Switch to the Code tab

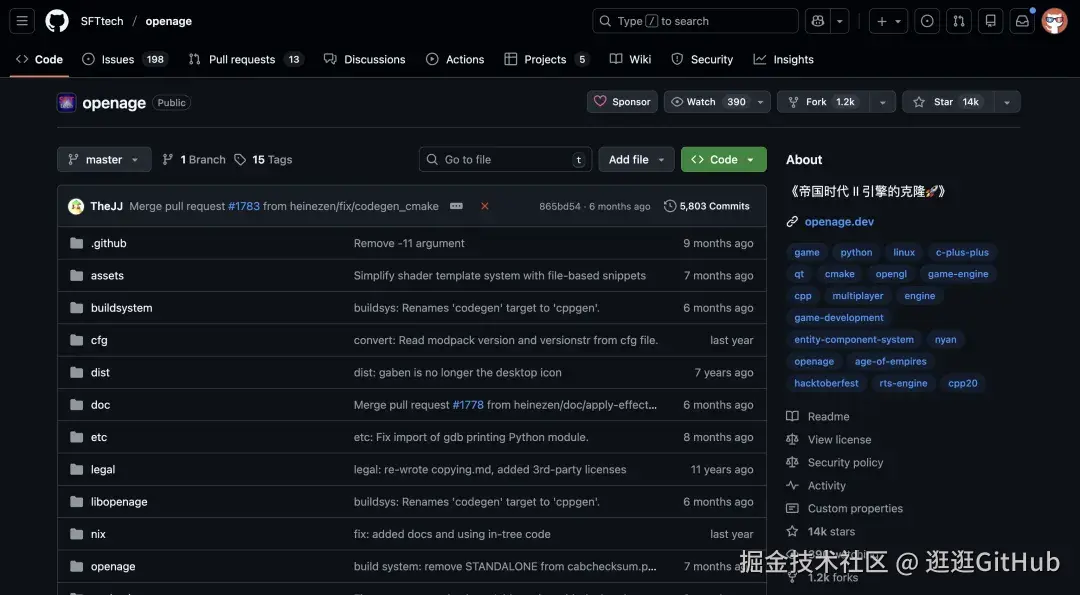(x=39, y=59)
